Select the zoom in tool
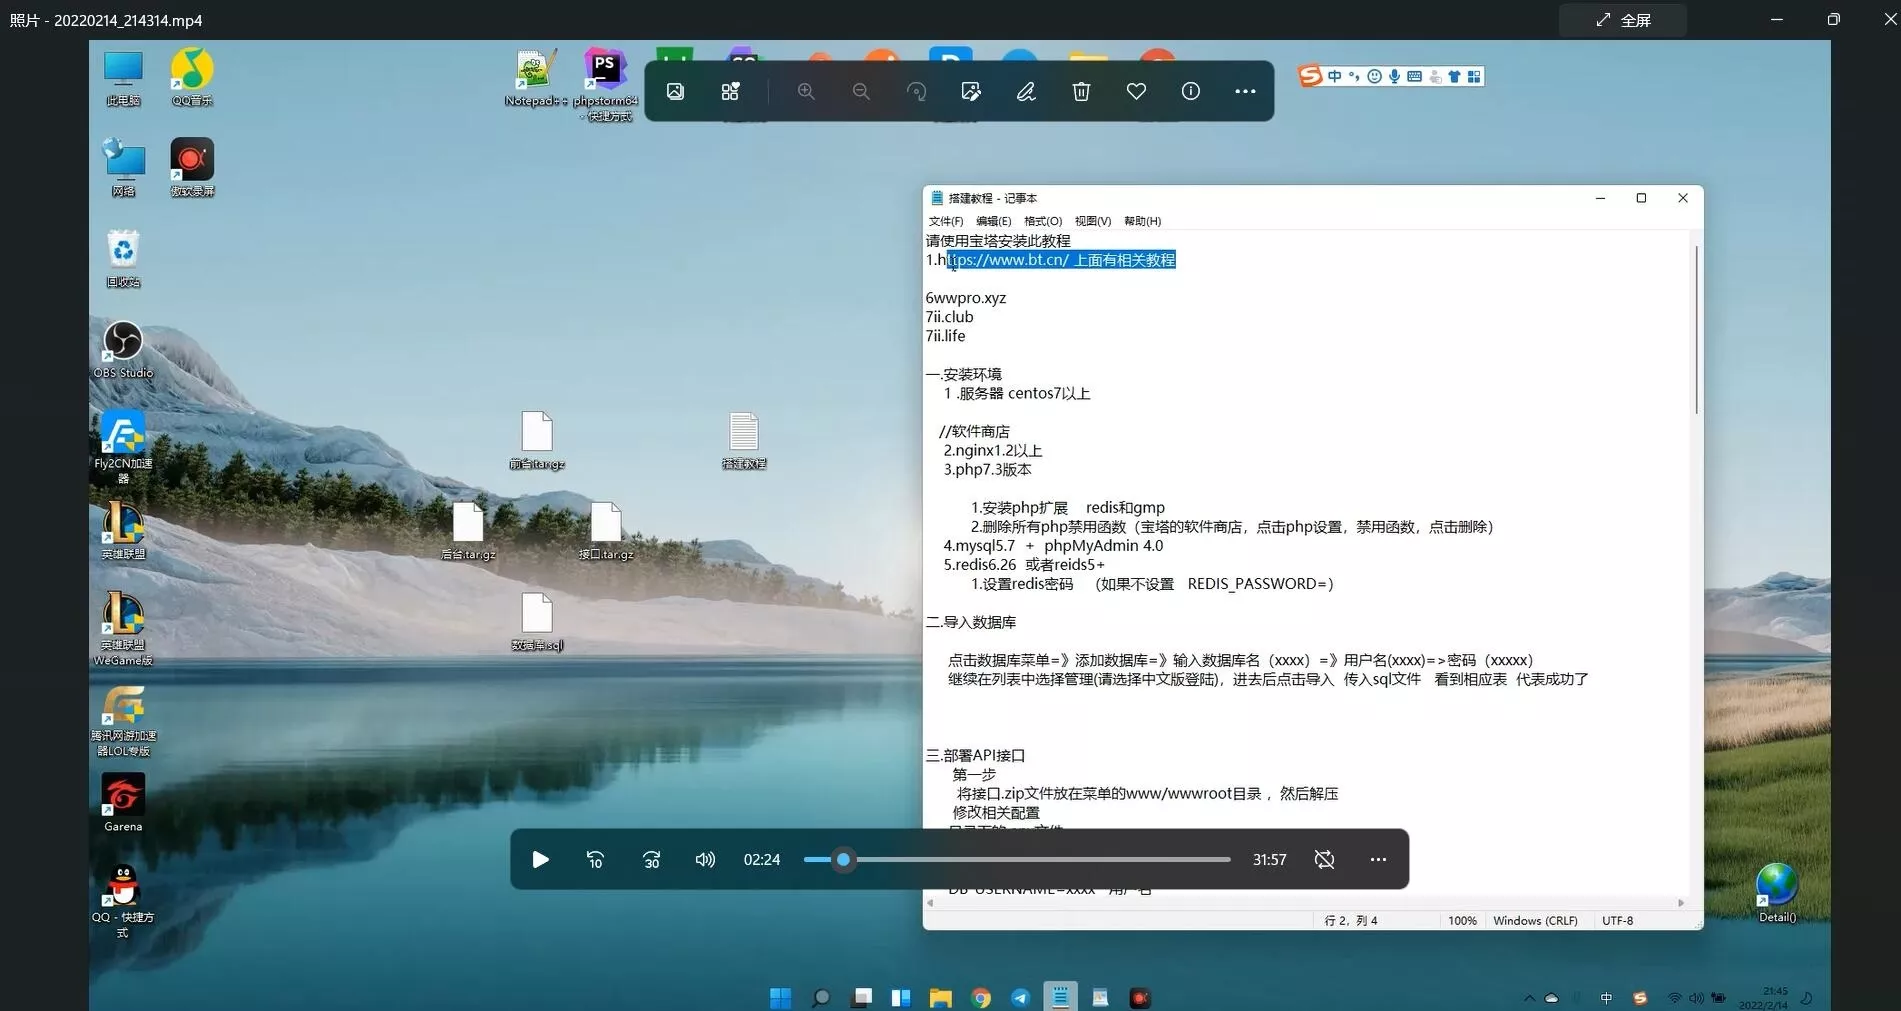Screen dimensions: 1901x1011 pyautogui.click(x=806, y=91)
